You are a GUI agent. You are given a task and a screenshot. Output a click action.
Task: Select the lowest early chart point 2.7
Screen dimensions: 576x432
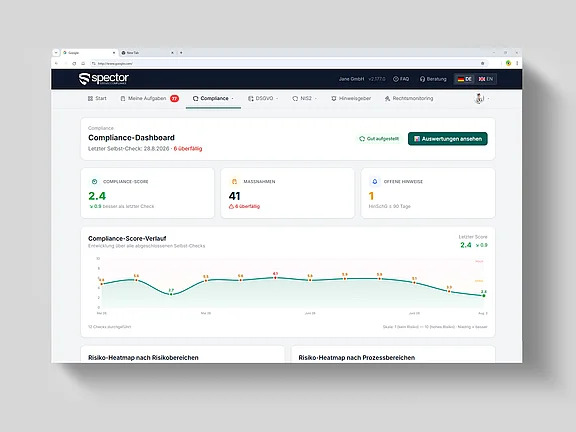(x=171, y=294)
